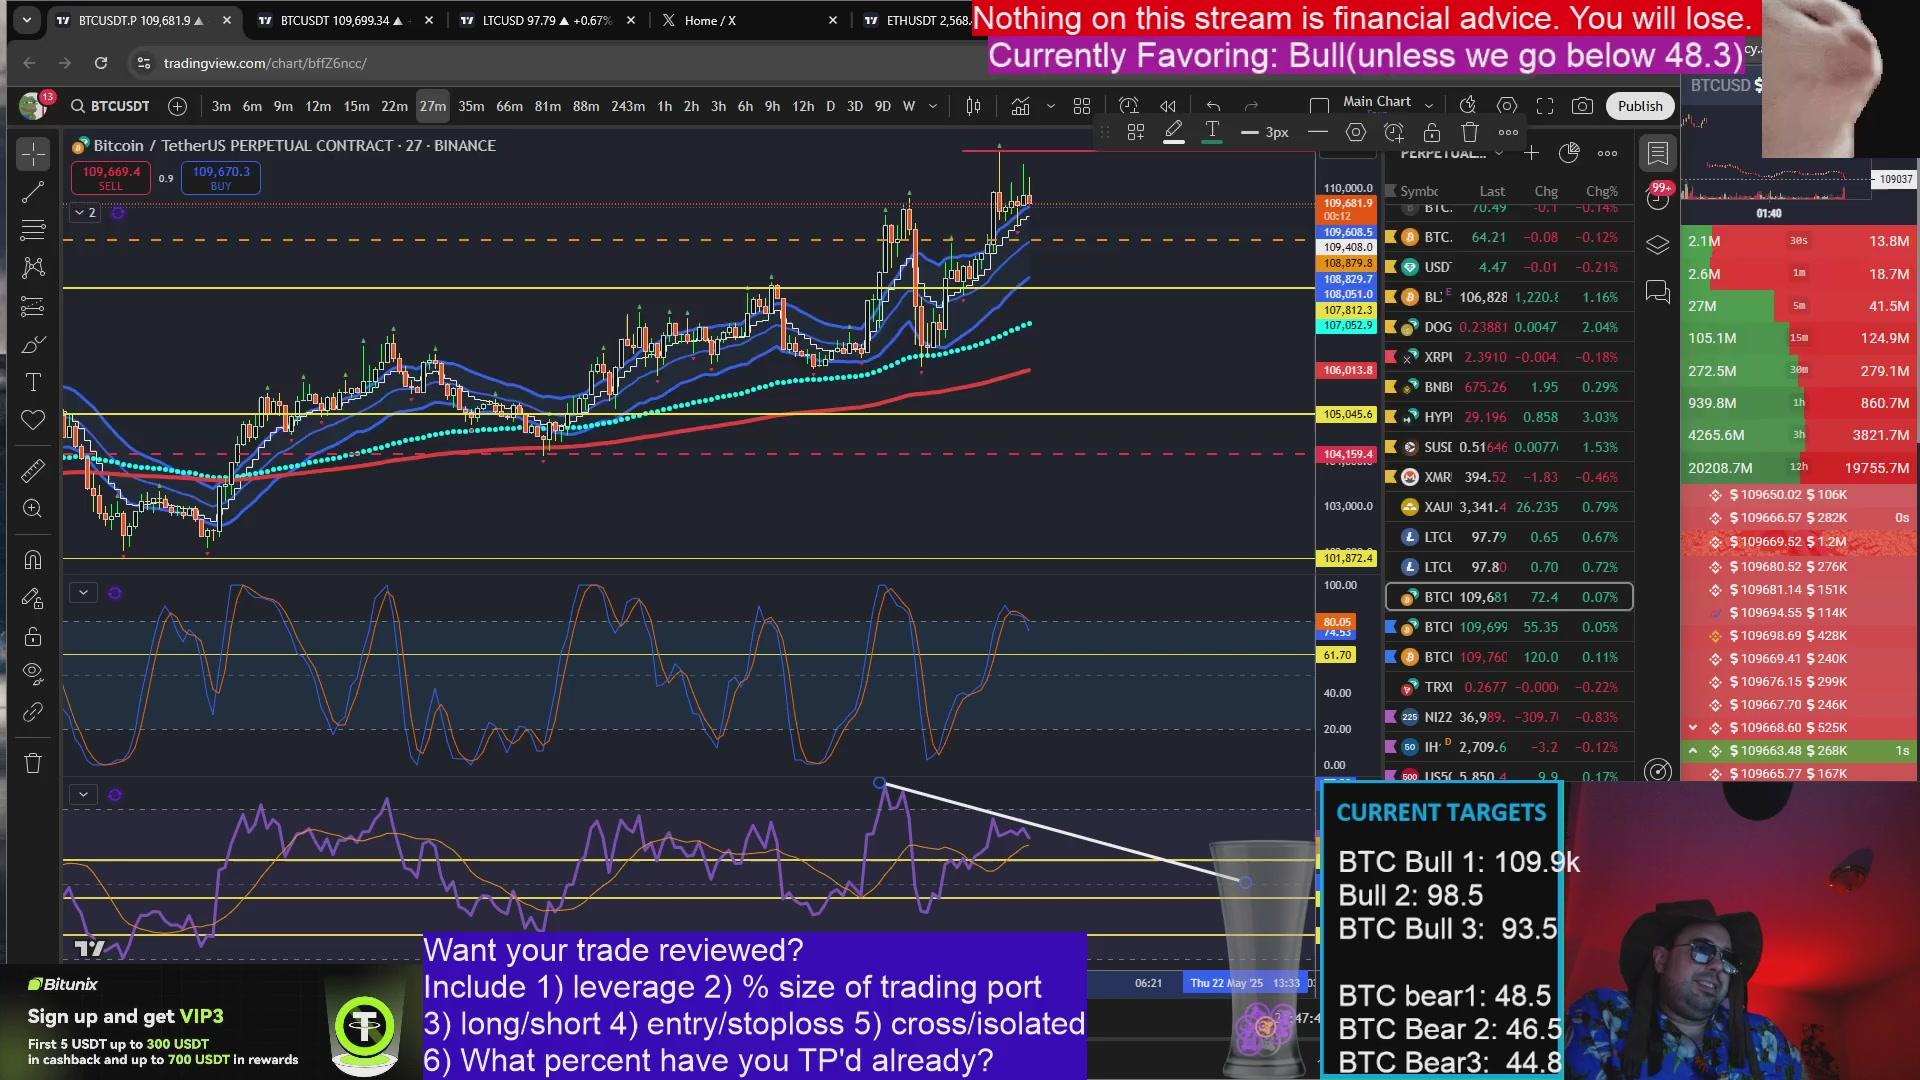Click the Publish button
This screenshot has height=1080, width=1920.
[x=1640, y=106]
